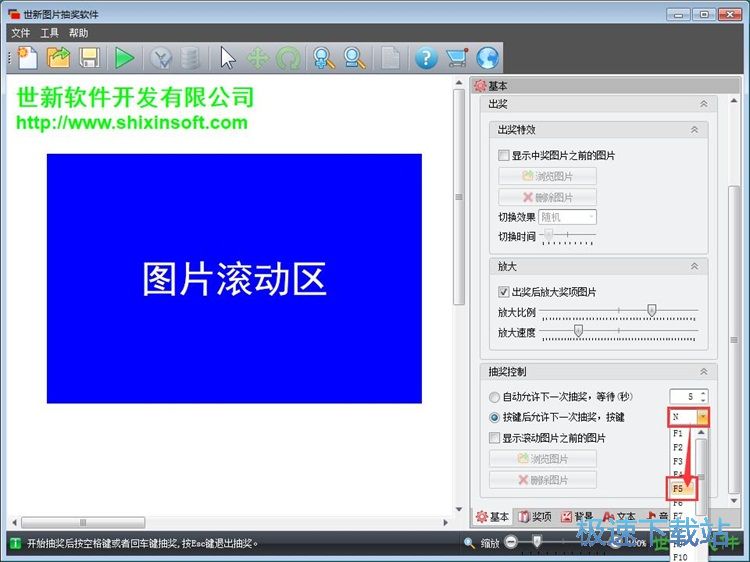The image size is (750, 562).
Task: Choose F5 from the key list
Action: click(681, 489)
